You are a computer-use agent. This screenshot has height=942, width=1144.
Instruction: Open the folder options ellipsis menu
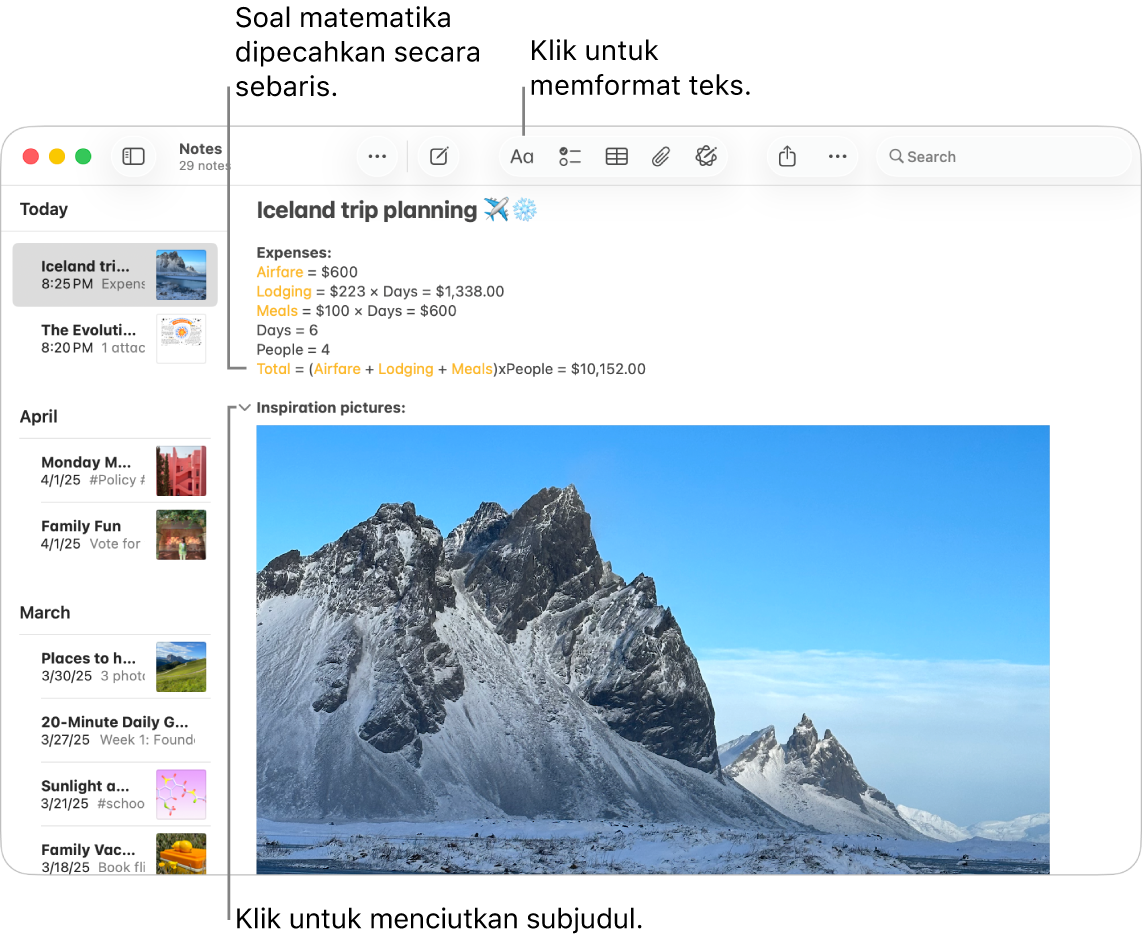point(377,156)
